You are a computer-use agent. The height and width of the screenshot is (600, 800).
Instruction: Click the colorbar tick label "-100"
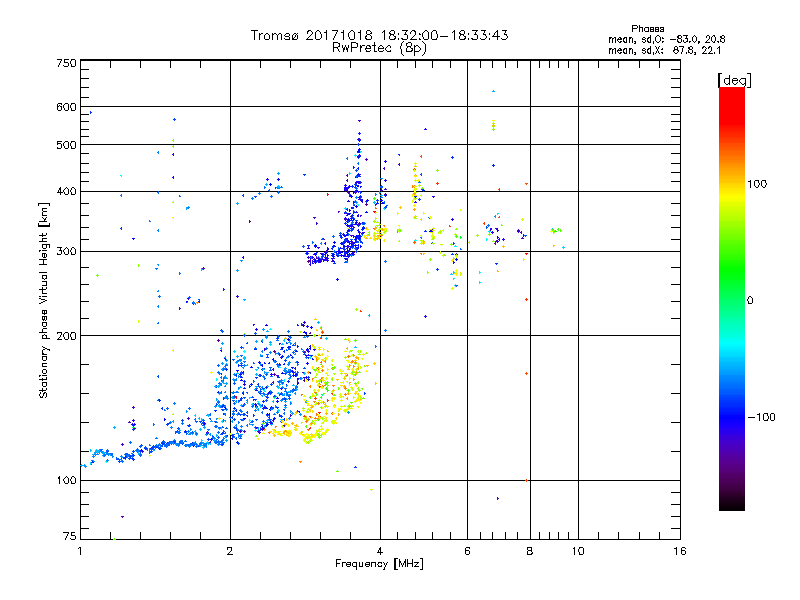(x=761, y=417)
